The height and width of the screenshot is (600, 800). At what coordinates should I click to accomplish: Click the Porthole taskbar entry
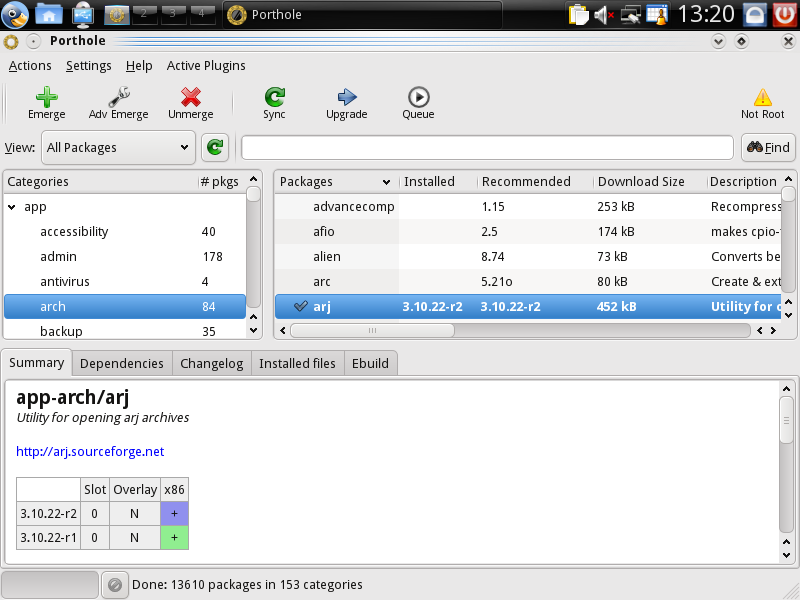click(362, 14)
